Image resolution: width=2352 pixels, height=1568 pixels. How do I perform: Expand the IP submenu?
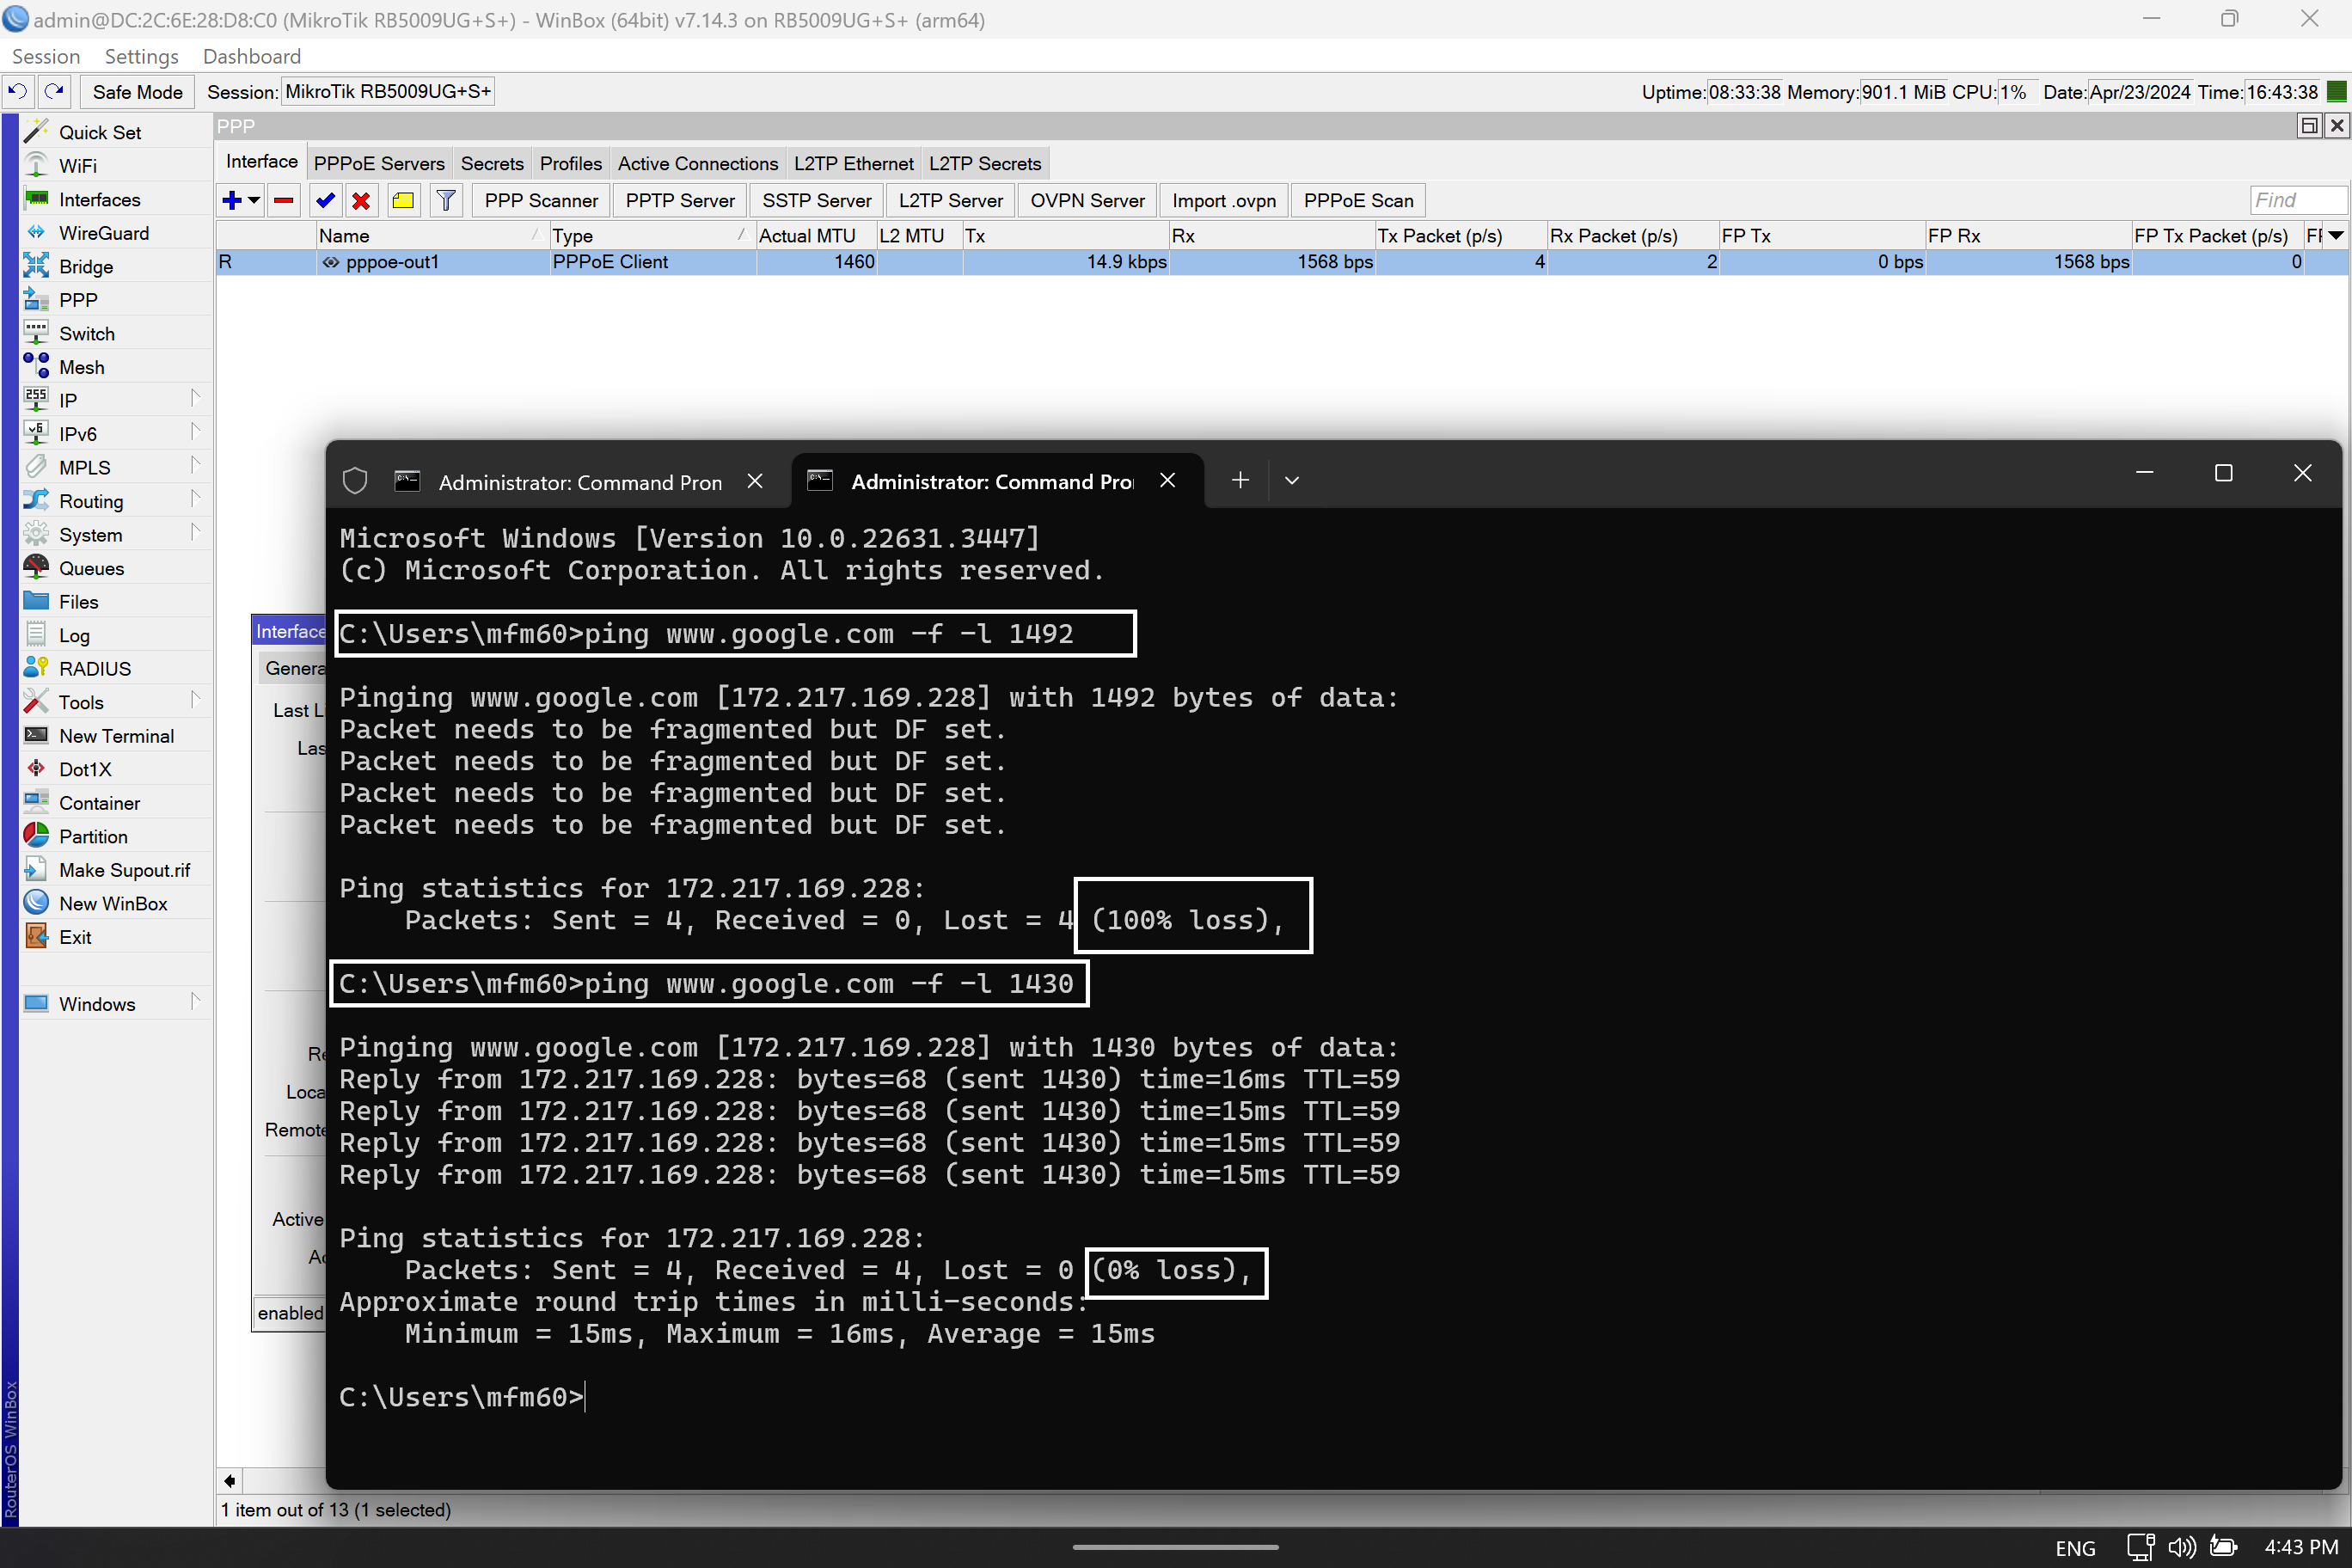pyautogui.click(x=195, y=399)
